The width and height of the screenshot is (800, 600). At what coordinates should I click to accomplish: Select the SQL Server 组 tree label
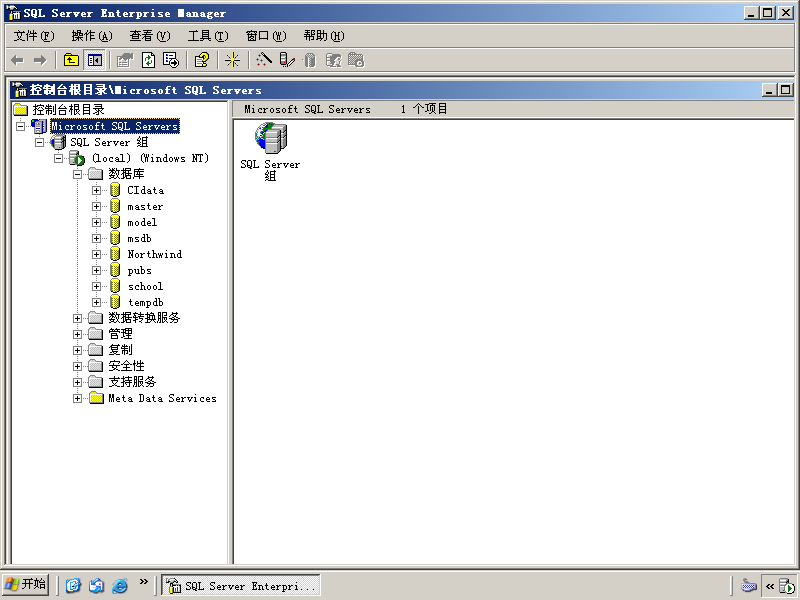click(x=109, y=142)
